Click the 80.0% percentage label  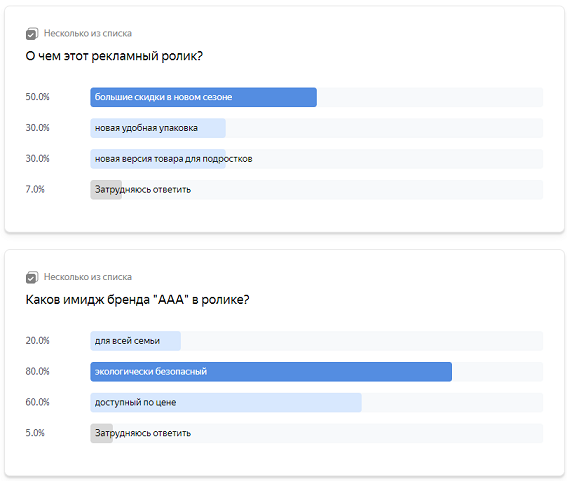pyautogui.click(x=37, y=371)
